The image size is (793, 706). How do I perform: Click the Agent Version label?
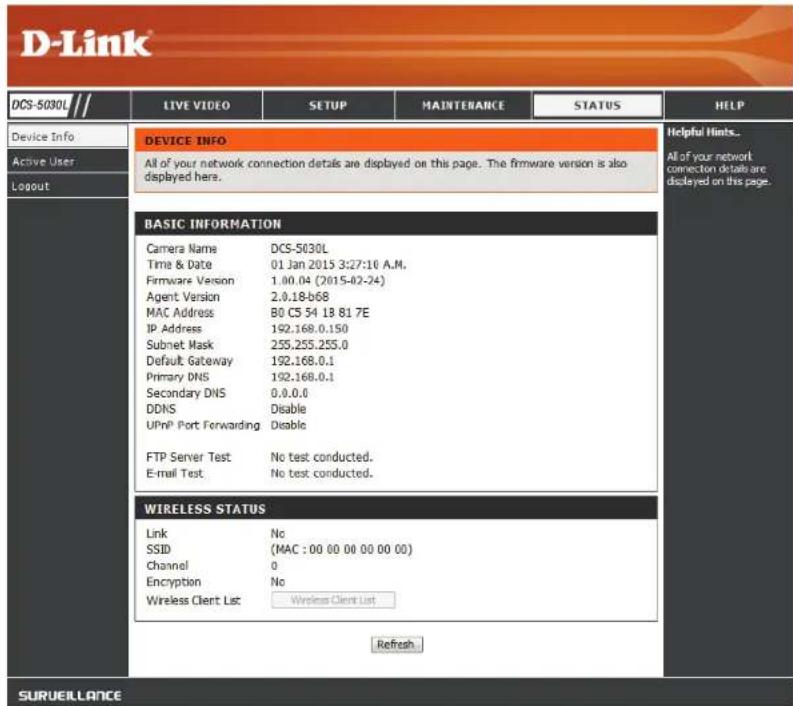coord(183,297)
